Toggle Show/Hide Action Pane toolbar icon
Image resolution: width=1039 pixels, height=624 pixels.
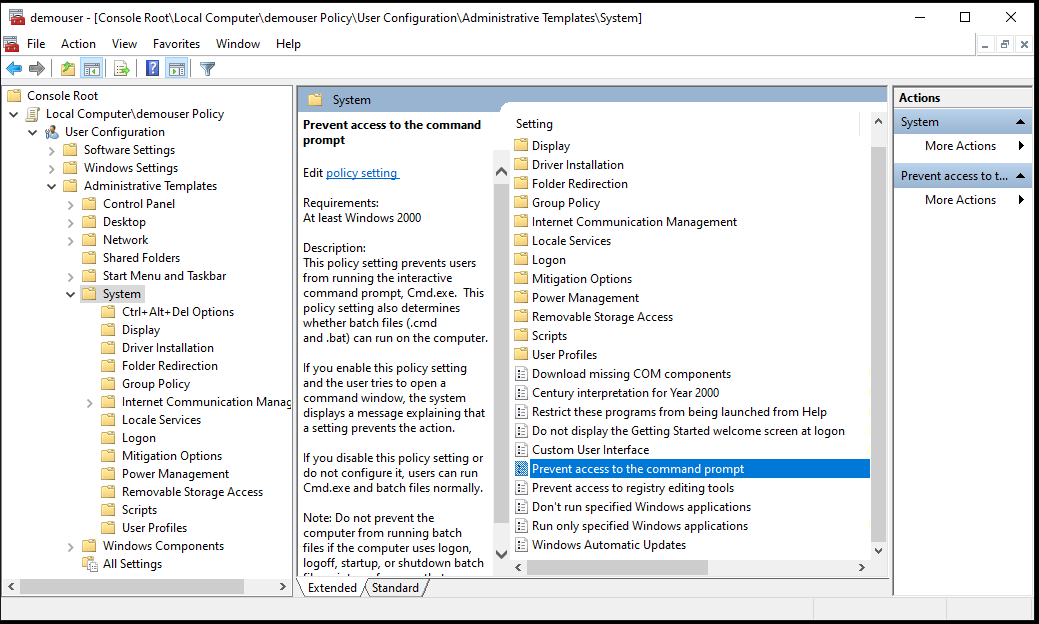pos(177,68)
